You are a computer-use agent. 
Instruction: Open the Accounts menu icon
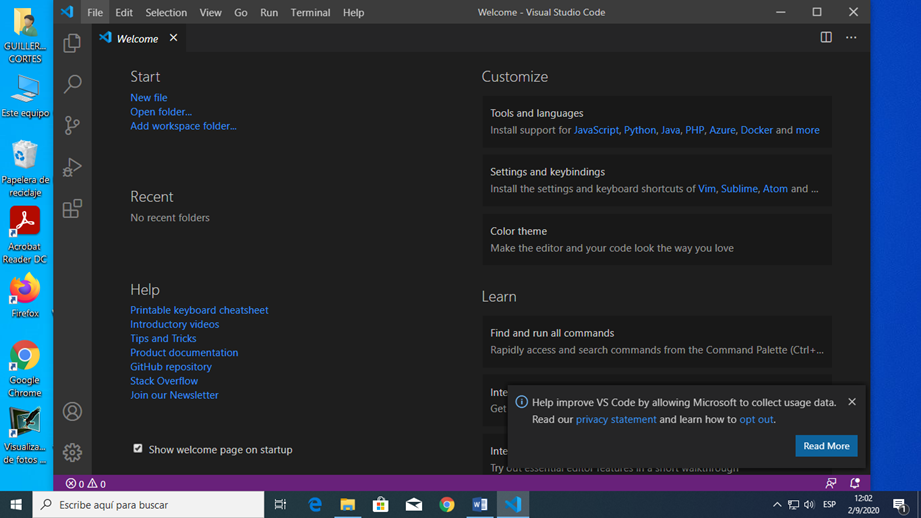coord(72,412)
